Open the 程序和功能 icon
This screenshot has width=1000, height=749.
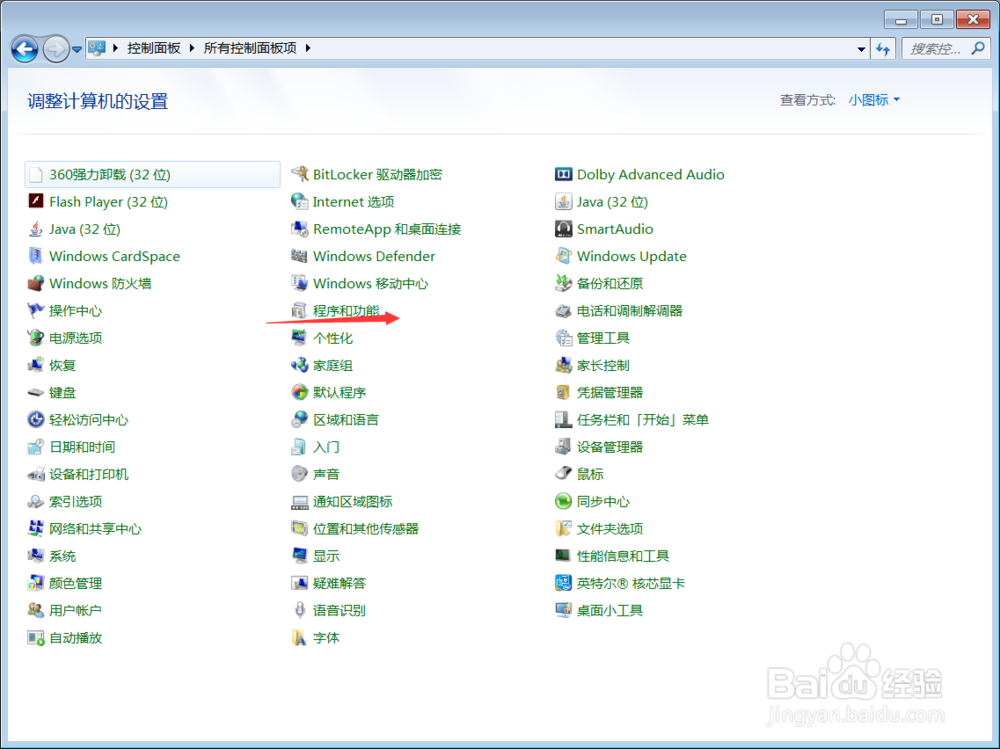click(300, 311)
